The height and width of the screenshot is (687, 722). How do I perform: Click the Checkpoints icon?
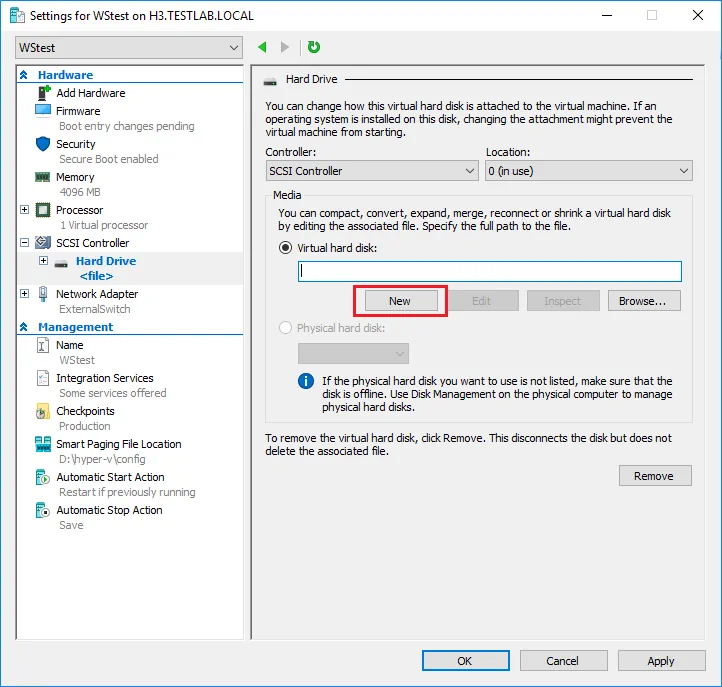tap(43, 411)
